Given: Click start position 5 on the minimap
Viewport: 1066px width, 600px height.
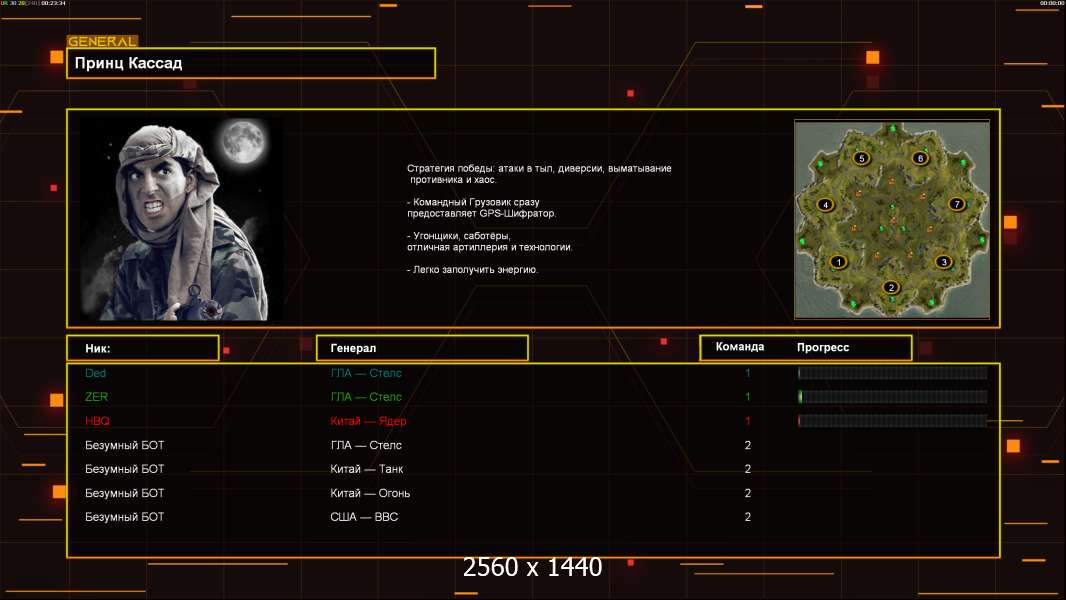Looking at the screenshot, I should [861, 158].
